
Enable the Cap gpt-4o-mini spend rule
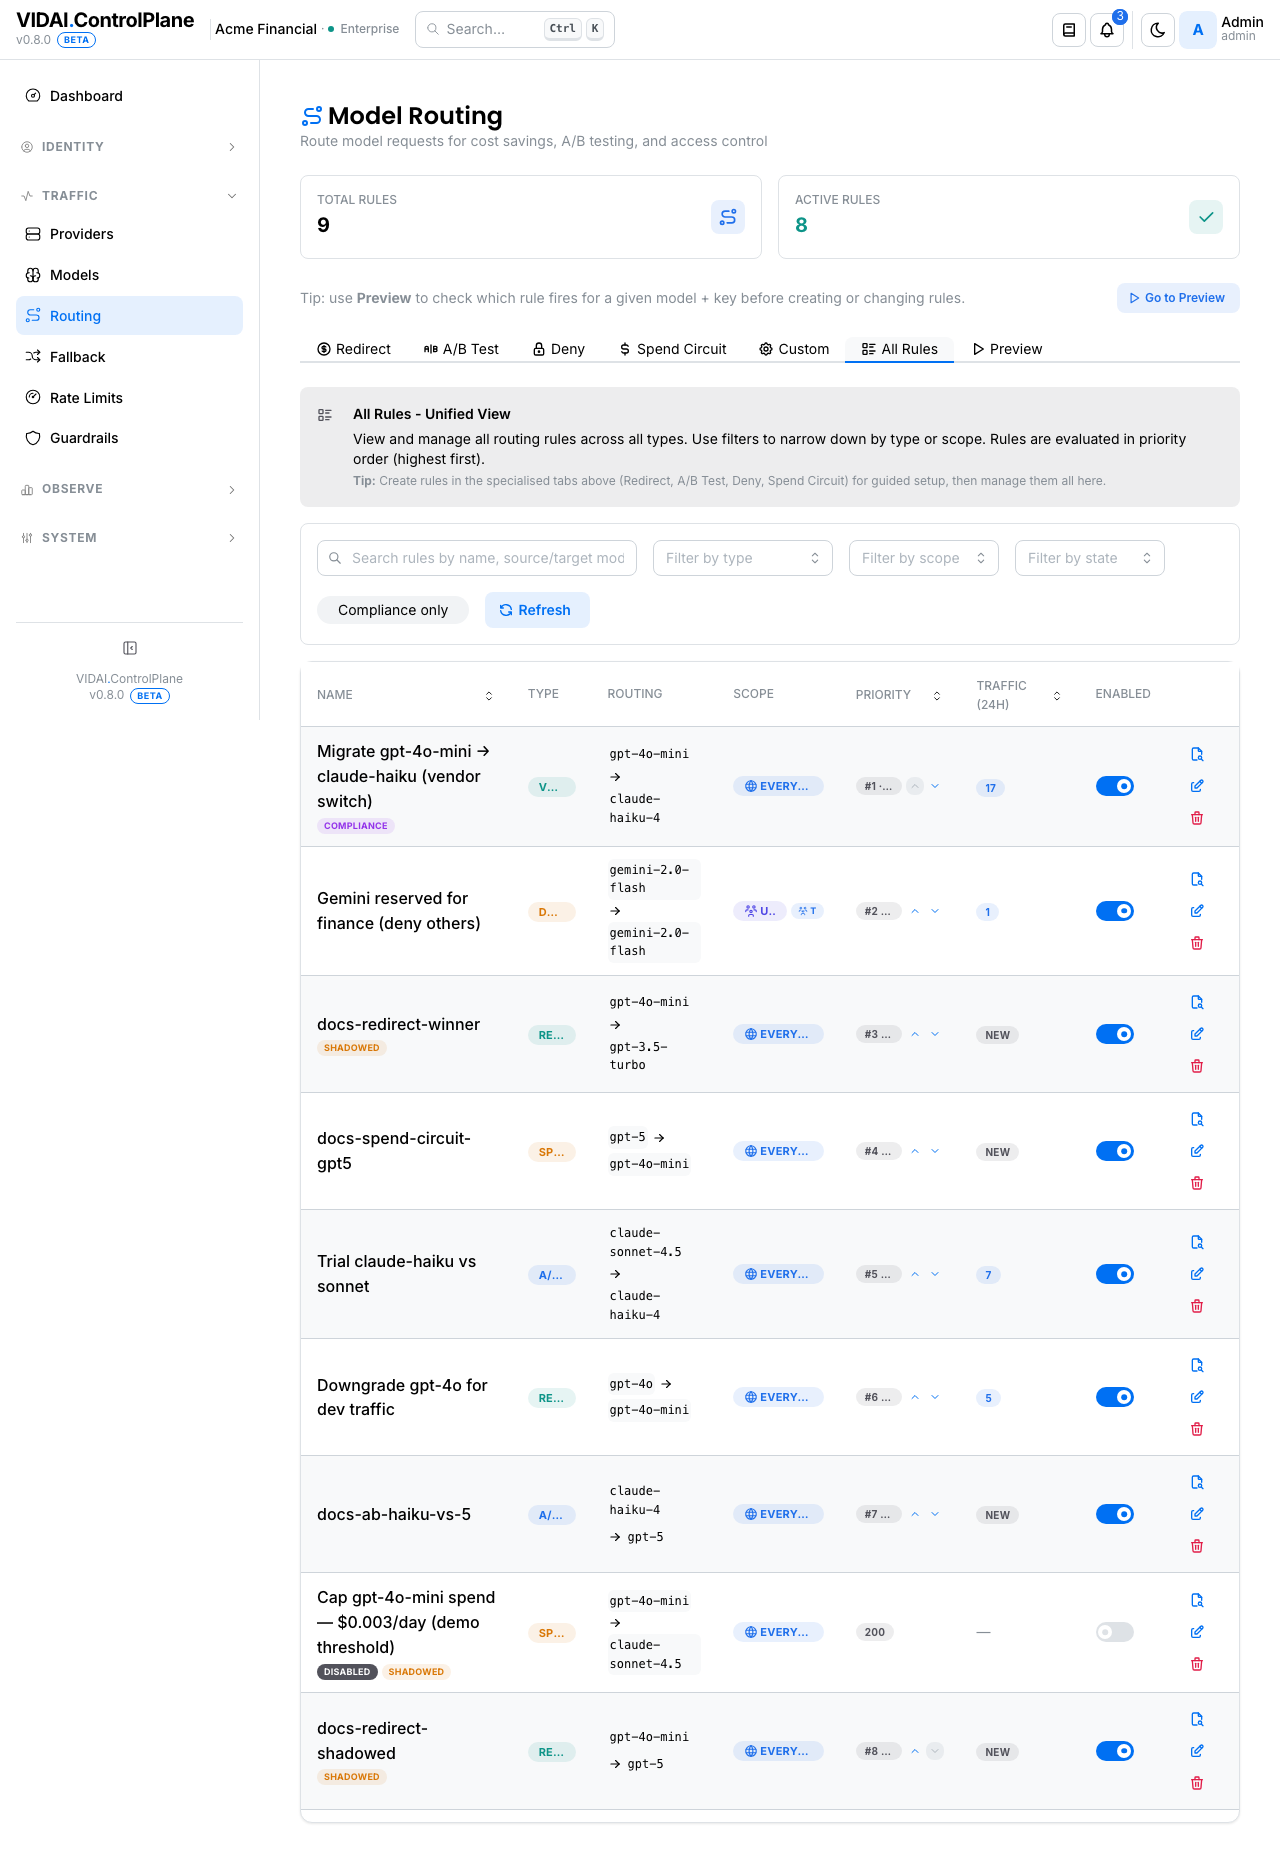click(1115, 1632)
